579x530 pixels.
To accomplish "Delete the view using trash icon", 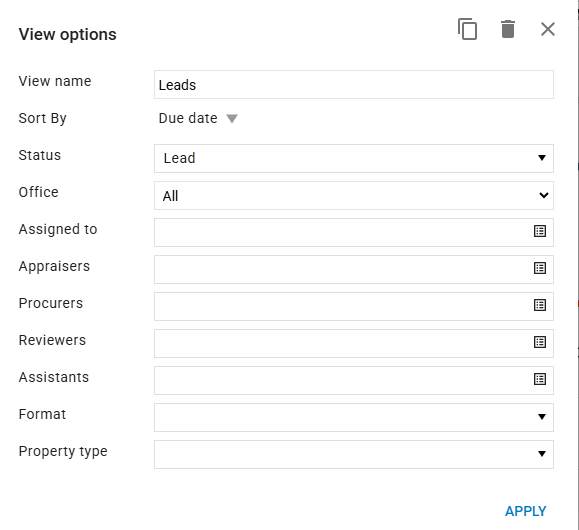I will [x=508, y=29].
